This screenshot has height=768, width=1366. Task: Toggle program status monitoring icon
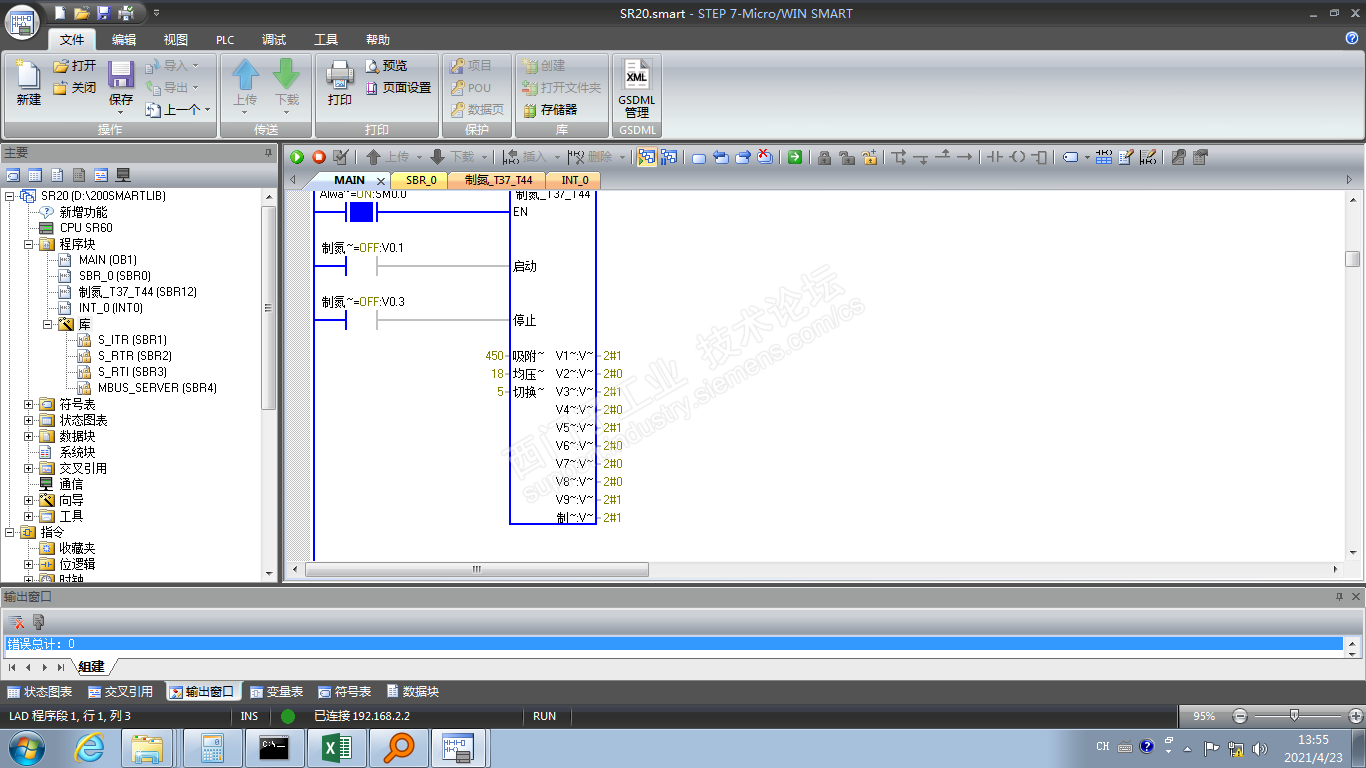tap(647, 157)
